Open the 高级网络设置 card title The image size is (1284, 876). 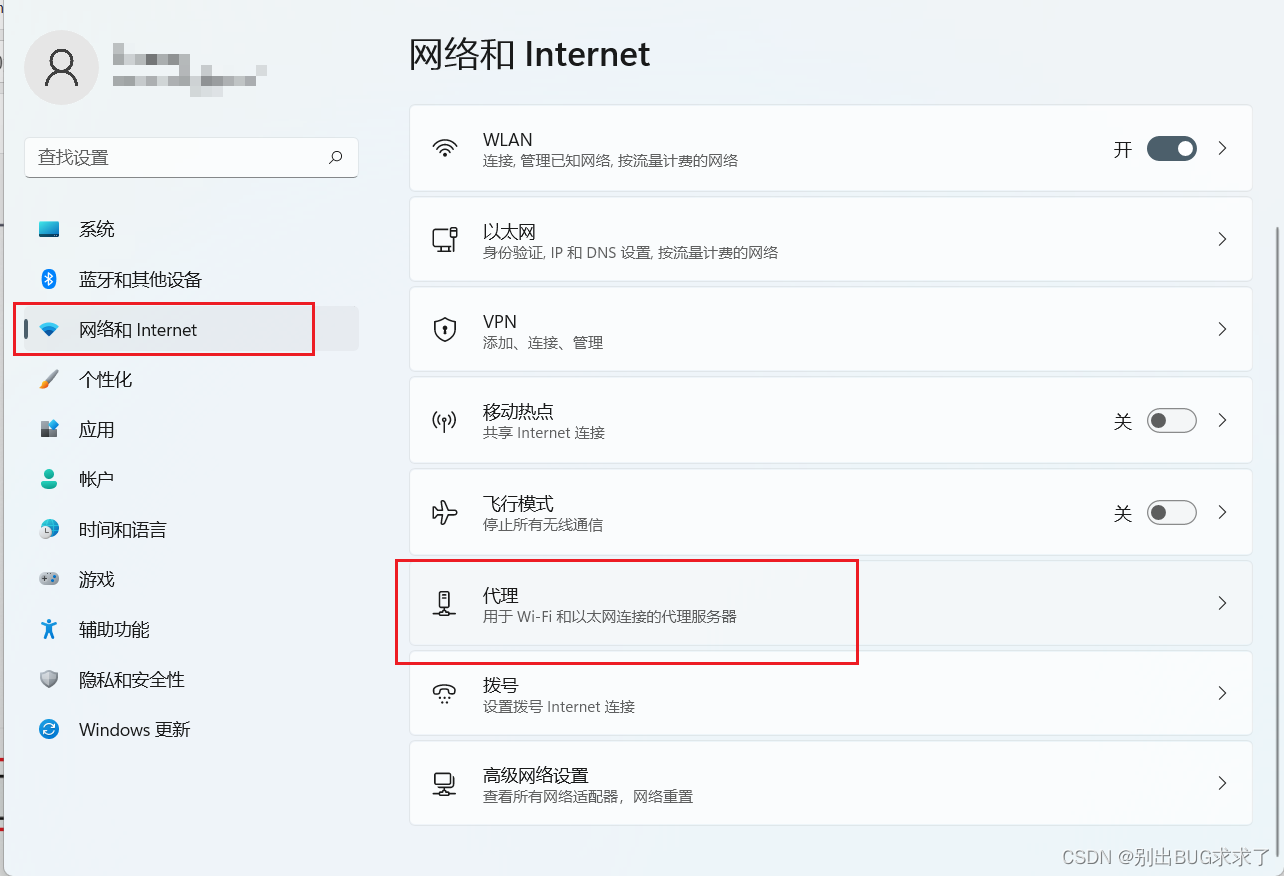click(x=536, y=776)
